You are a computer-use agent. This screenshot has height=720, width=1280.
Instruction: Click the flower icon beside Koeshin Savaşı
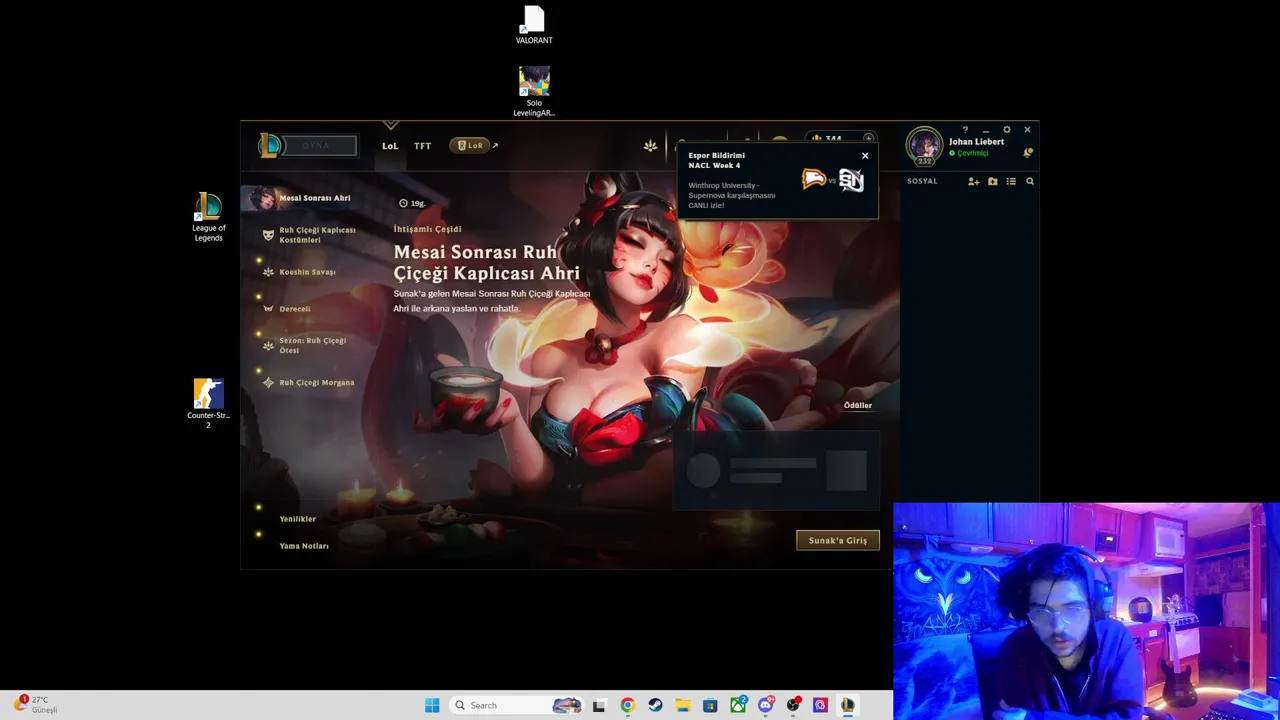(268, 272)
